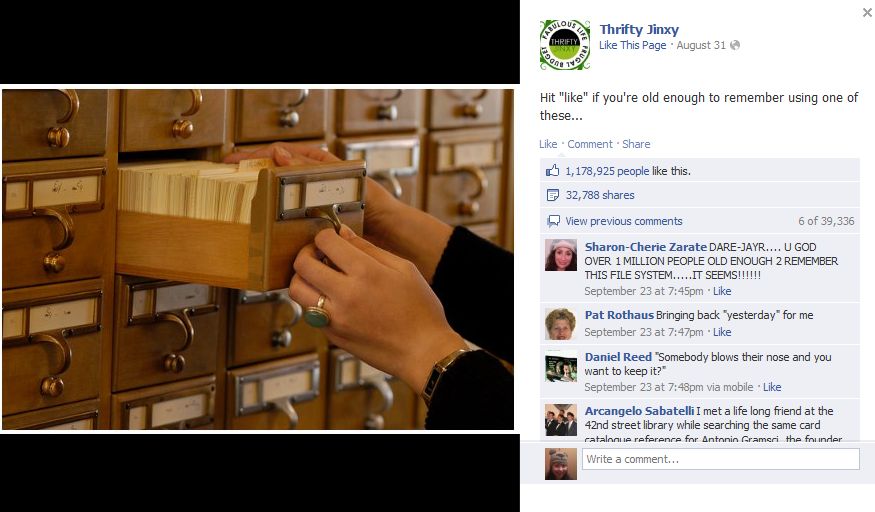Like the post using the Like link
Image resolution: width=875 pixels, height=512 pixels.
coord(548,144)
